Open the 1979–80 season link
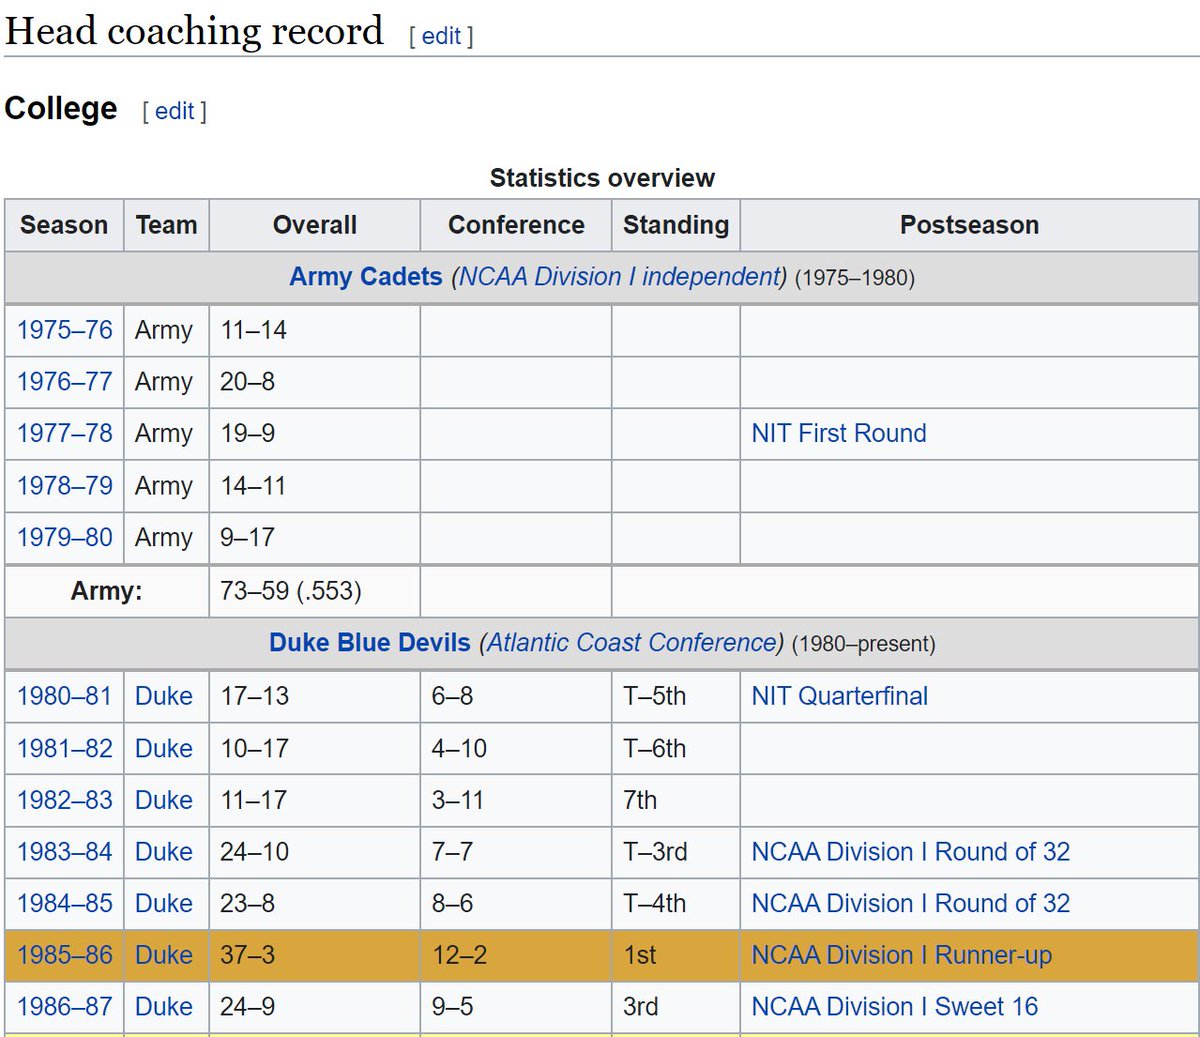This screenshot has height=1037, width=1200. (65, 538)
